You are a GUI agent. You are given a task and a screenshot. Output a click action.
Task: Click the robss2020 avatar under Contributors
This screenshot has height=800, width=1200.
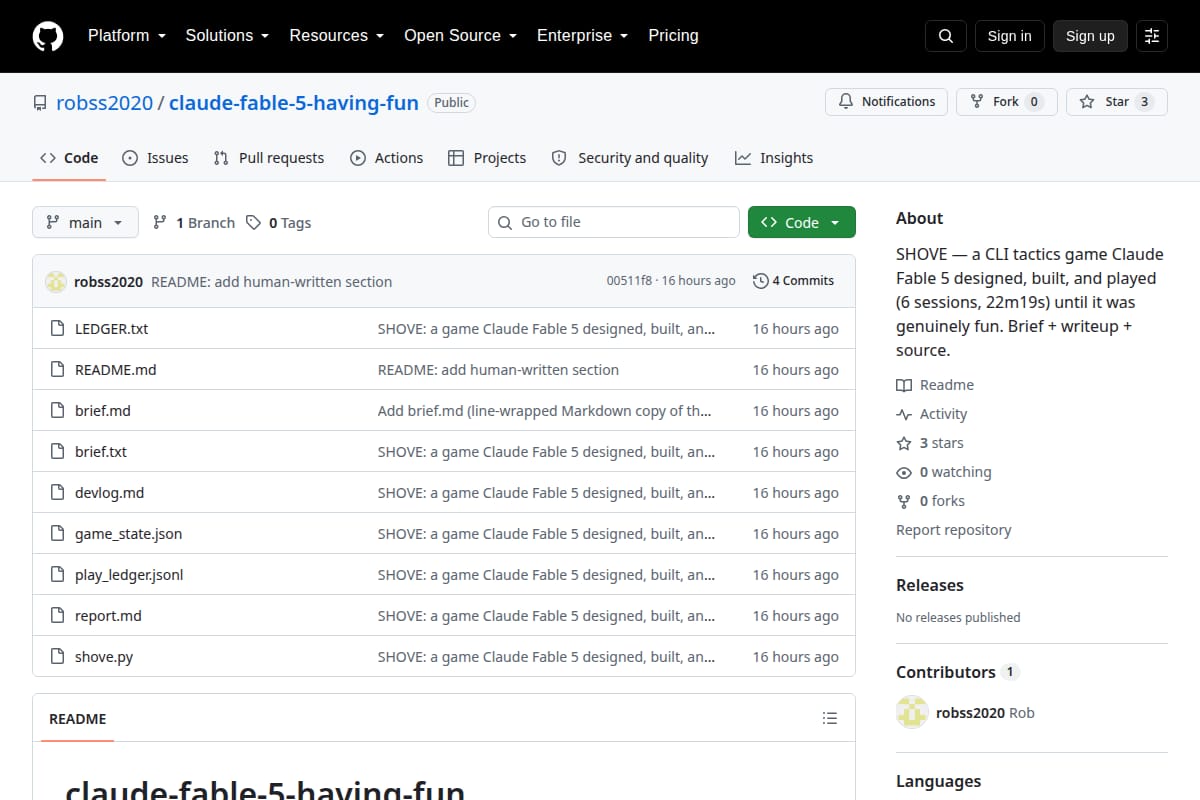click(x=912, y=713)
